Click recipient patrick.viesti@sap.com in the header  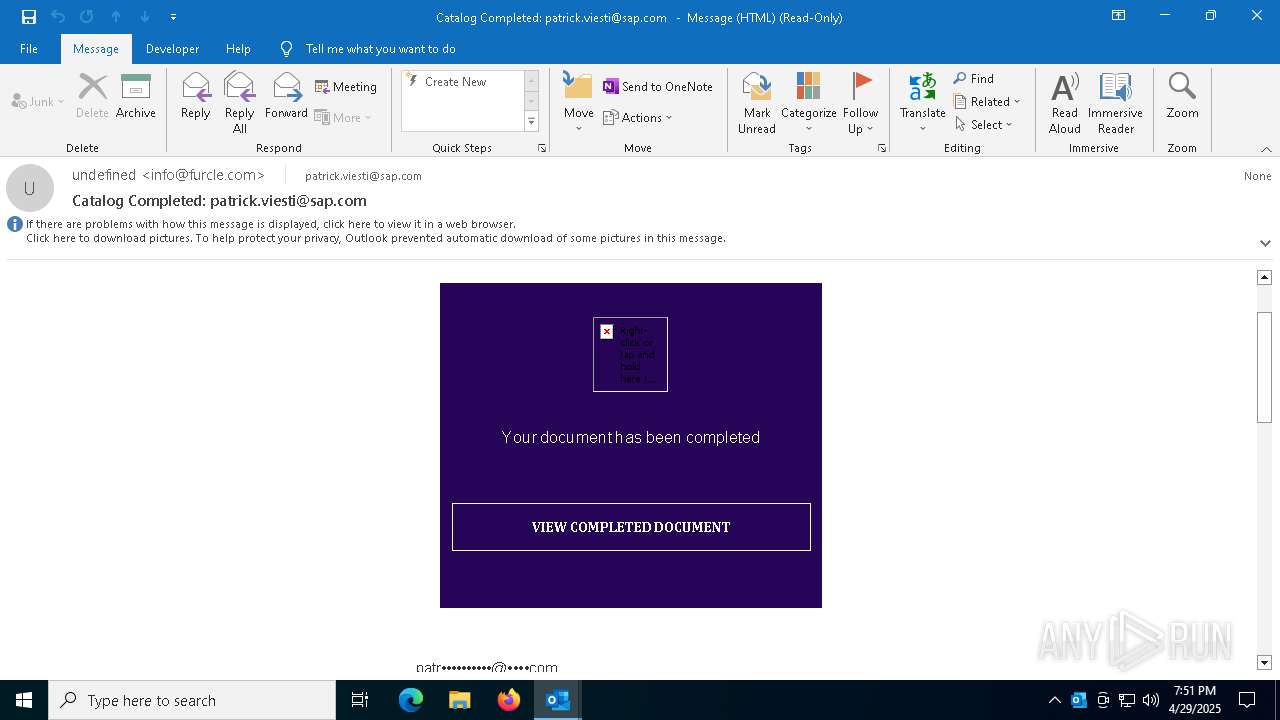pyautogui.click(x=363, y=176)
